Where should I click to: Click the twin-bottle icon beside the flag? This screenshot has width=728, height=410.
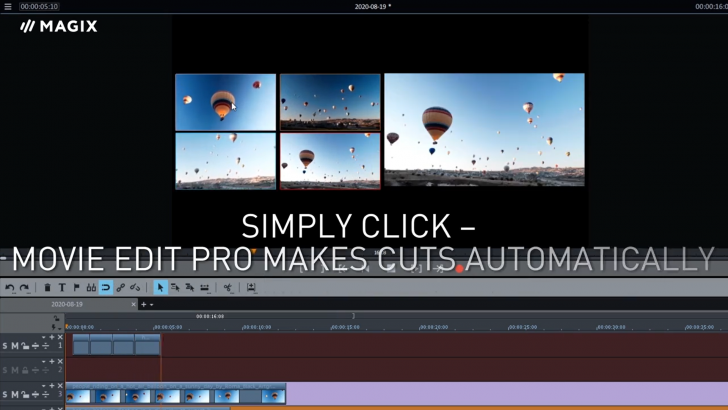(91, 288)
